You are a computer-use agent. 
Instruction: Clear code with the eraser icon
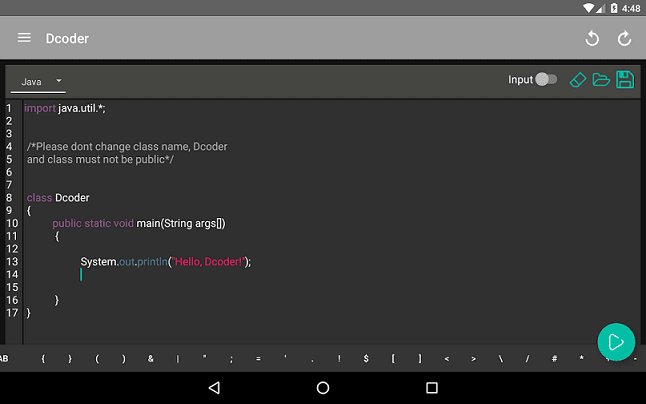577,80
